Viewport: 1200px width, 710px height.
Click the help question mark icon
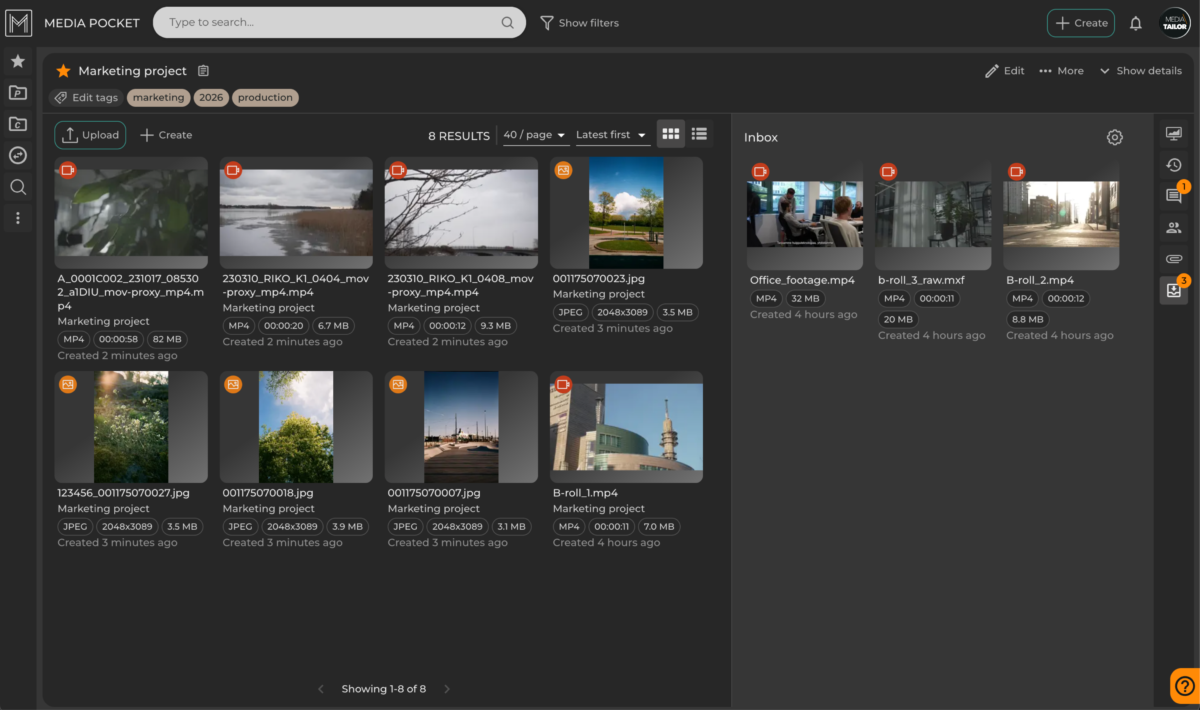click(x=1184, y=685)
